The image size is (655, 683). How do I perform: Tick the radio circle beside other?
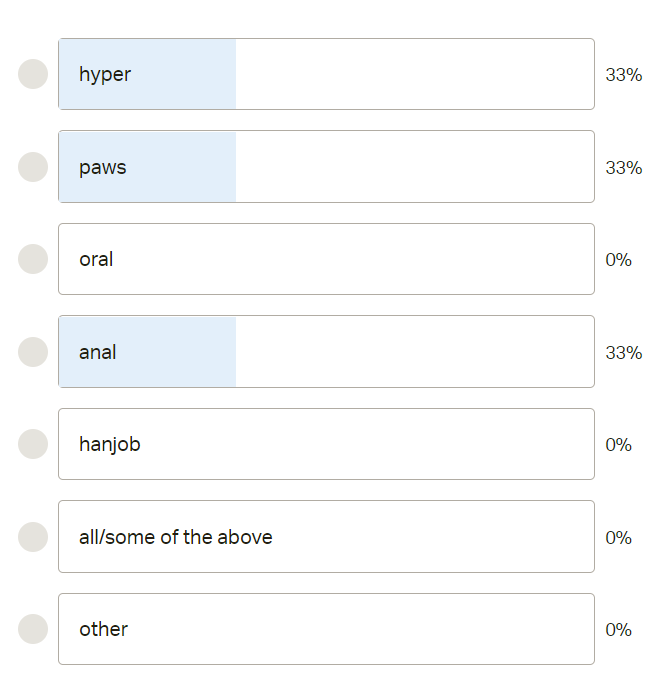click(33, 629)
